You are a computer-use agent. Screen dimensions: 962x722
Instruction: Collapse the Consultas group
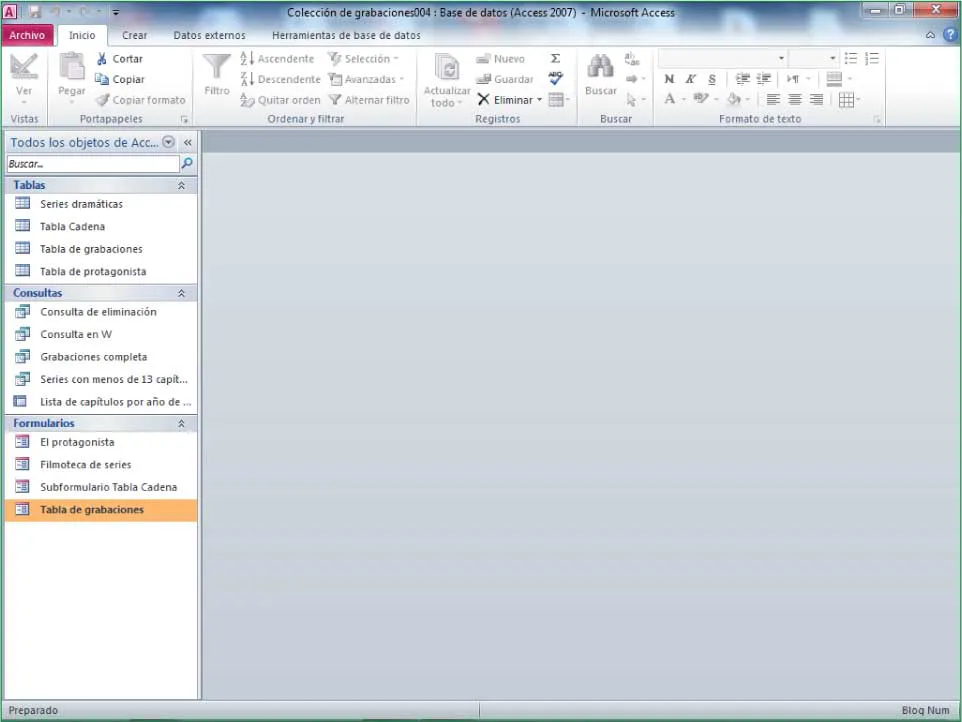[181, 293]
